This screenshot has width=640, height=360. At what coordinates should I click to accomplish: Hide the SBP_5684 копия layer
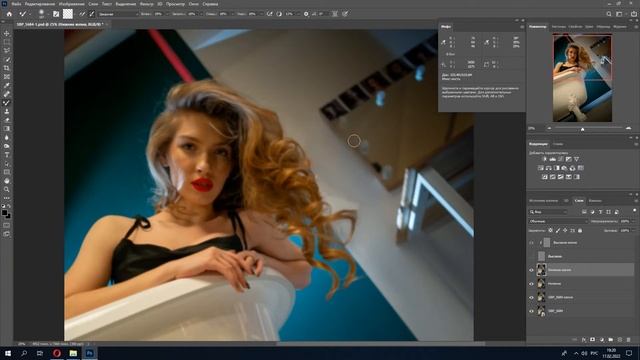pos(531,298)
